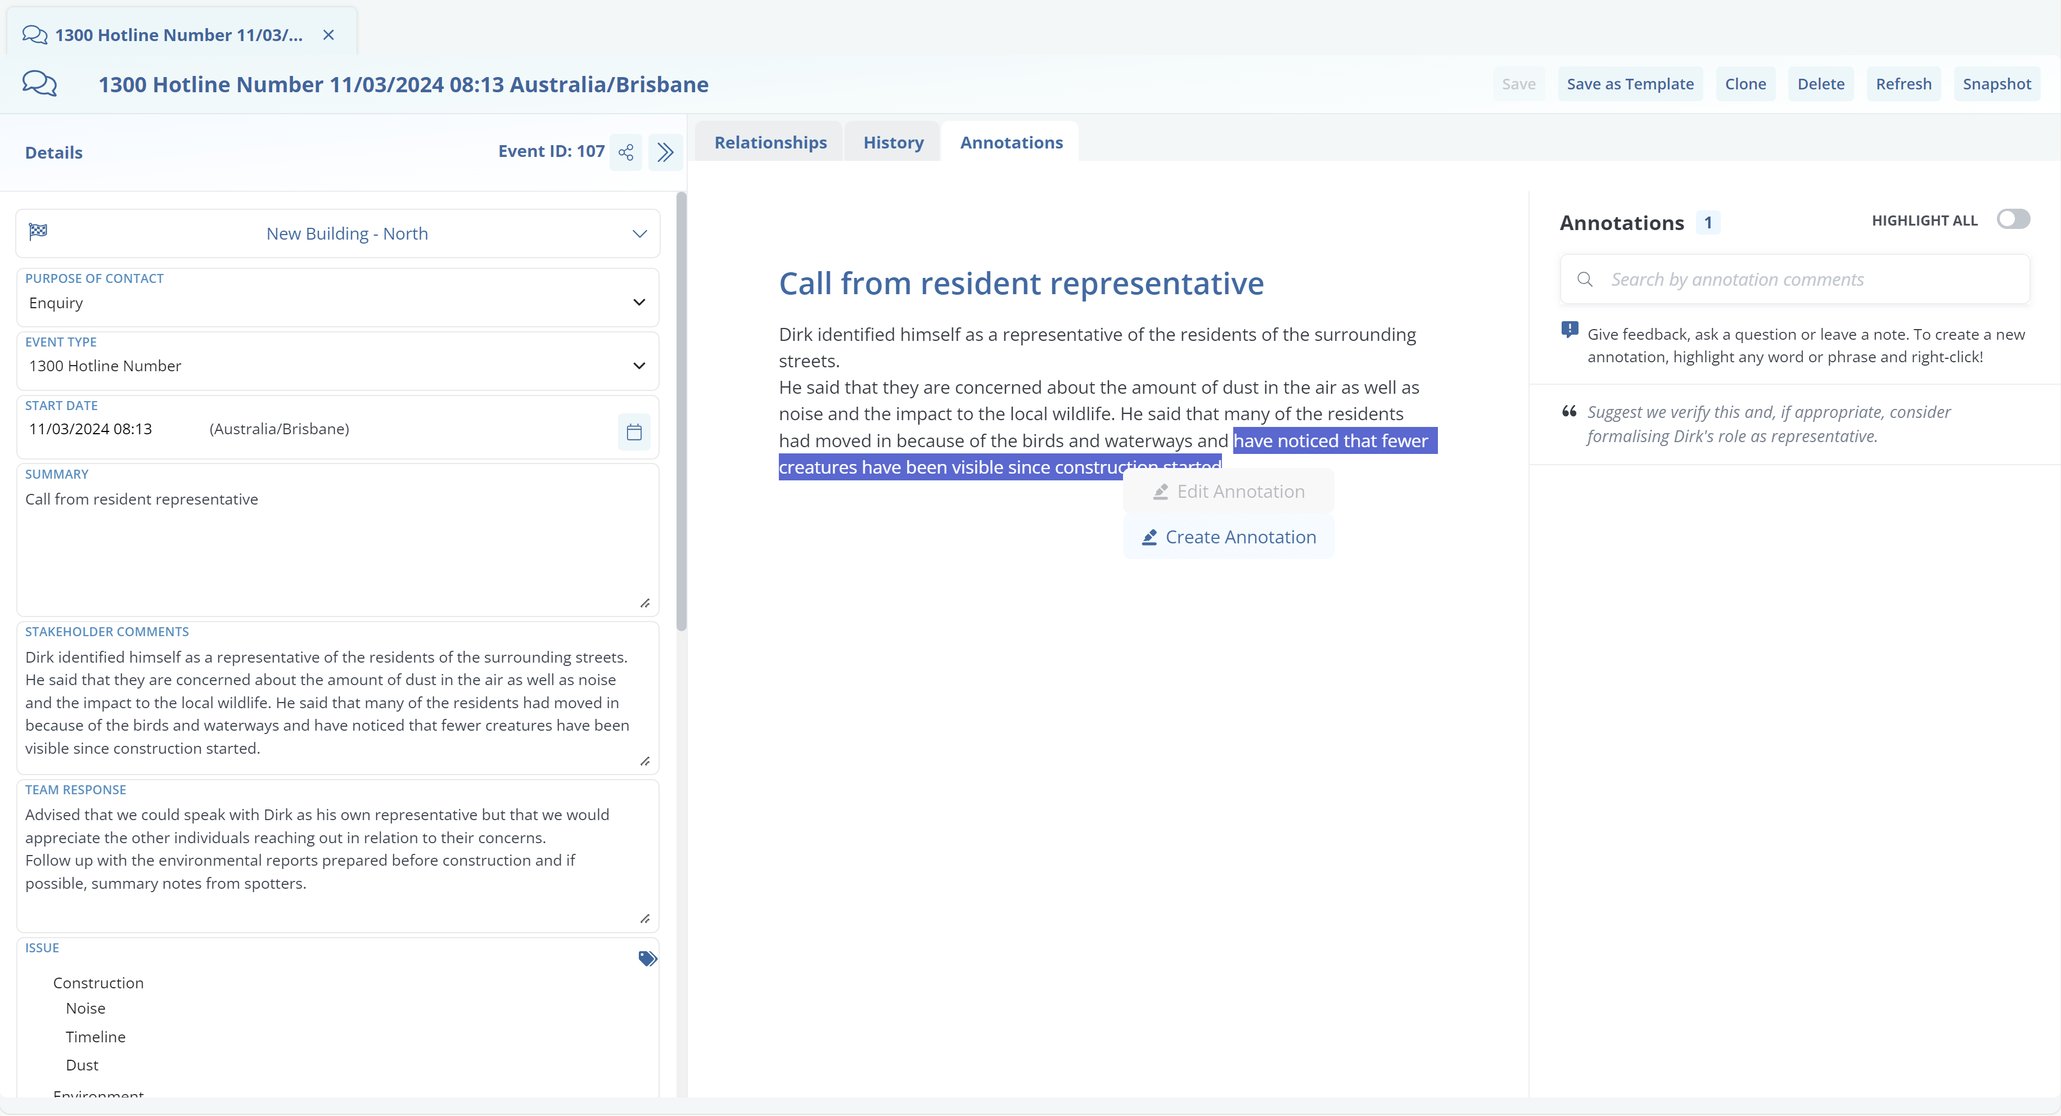Click the quote icon on Dirk's annotation entry
Screen dimensions: 2061x1116
click(x=1568, y=411)
